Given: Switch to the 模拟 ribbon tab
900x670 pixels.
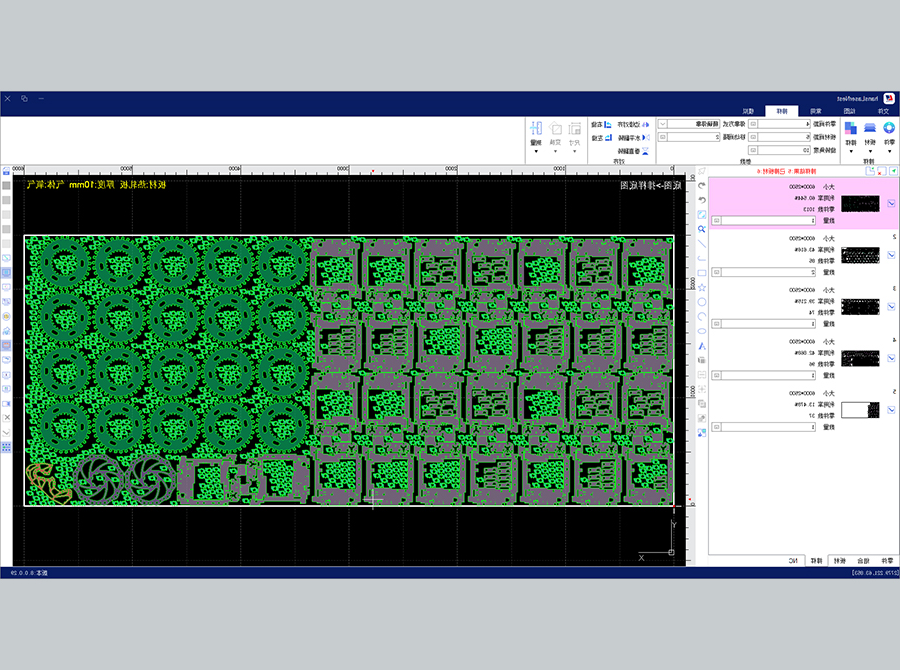Looking at the screenshot, I should (x=748, y=111).
